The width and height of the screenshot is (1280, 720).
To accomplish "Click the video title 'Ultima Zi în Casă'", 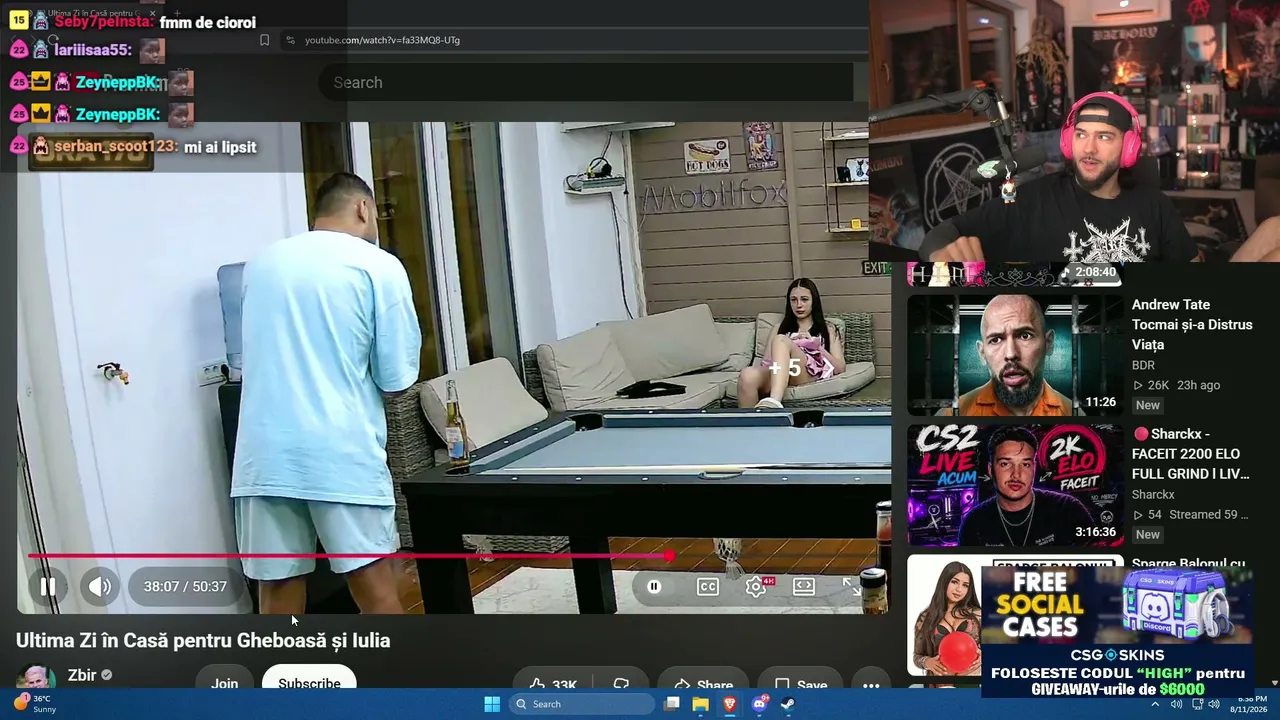I will [x=203, y=640].
